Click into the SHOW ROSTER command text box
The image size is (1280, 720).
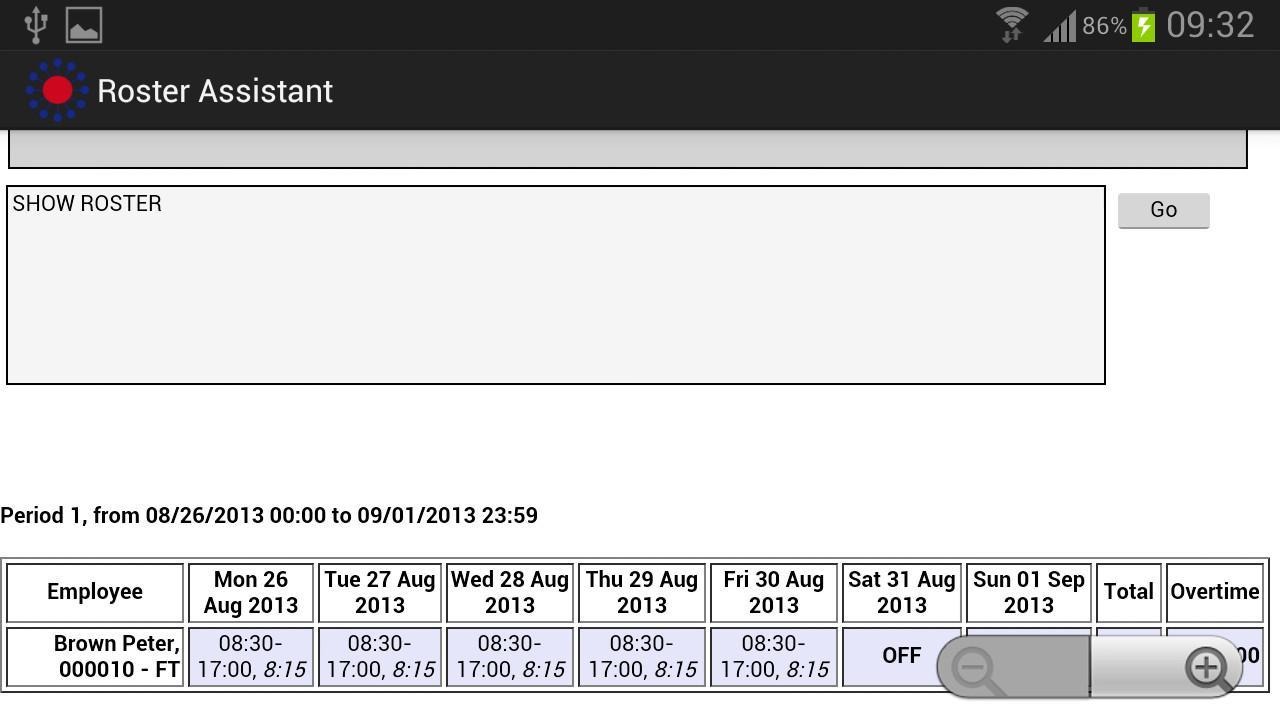tap(555, 285)
